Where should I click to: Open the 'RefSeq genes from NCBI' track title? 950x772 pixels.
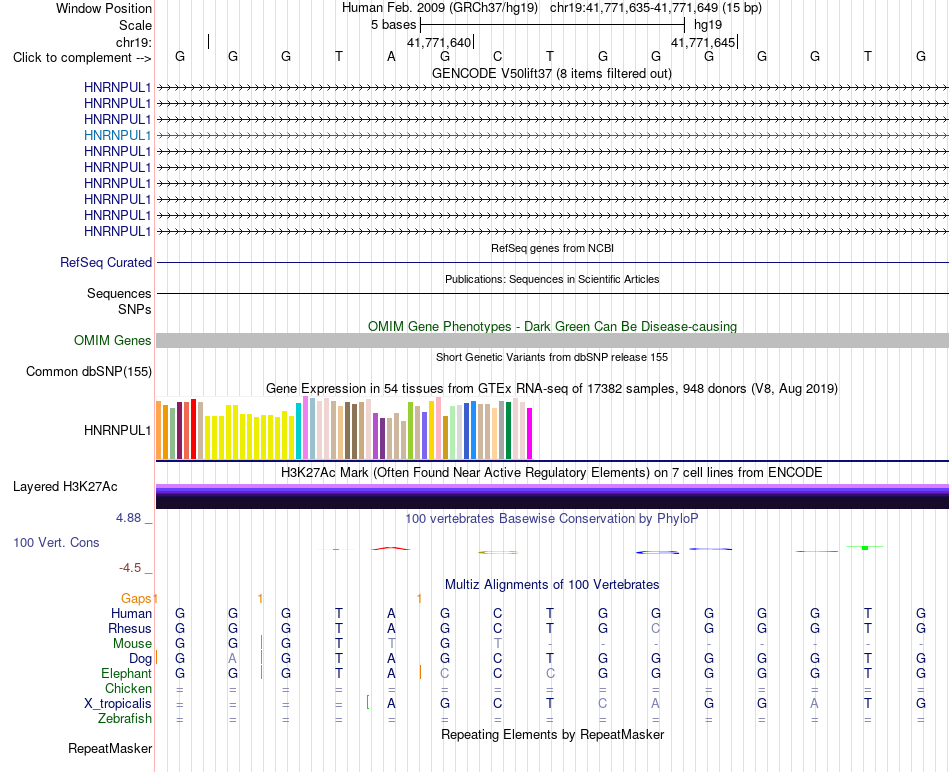coord(552,248)
